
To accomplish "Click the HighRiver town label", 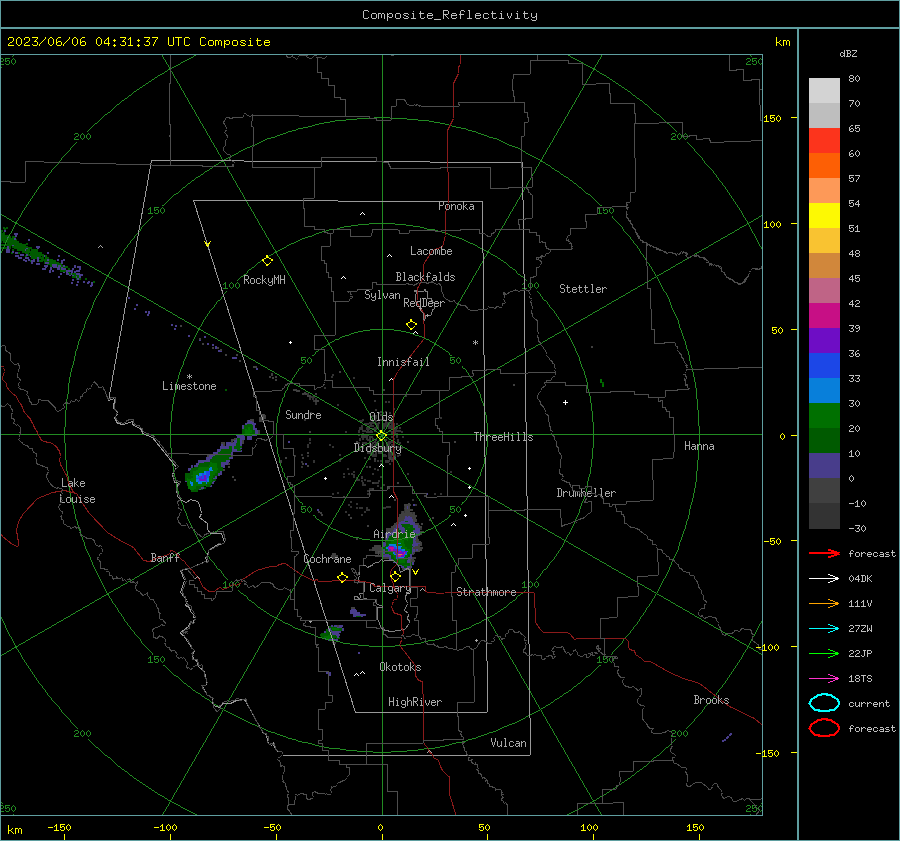I will pyautogui.click(x=415, y=702).
